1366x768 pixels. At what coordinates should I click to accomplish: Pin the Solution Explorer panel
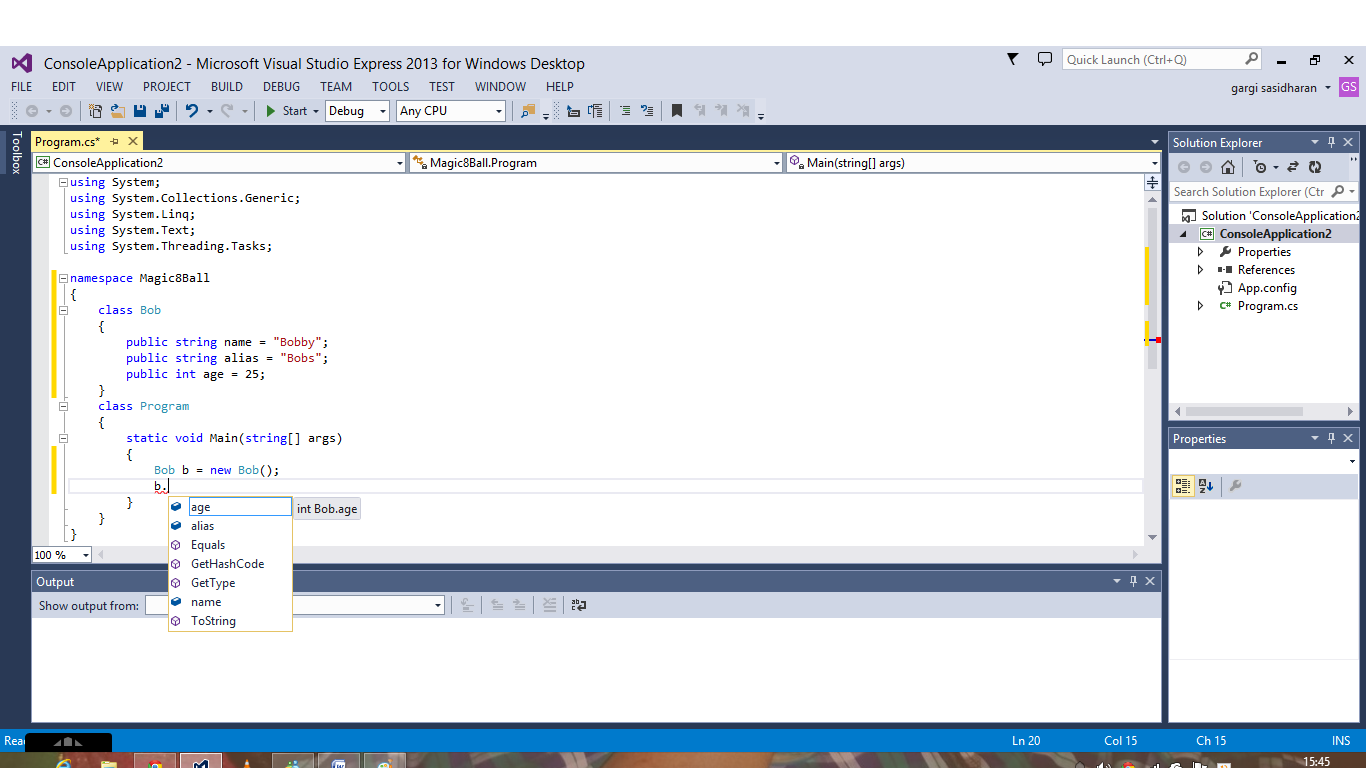(x=1331, y=141)
